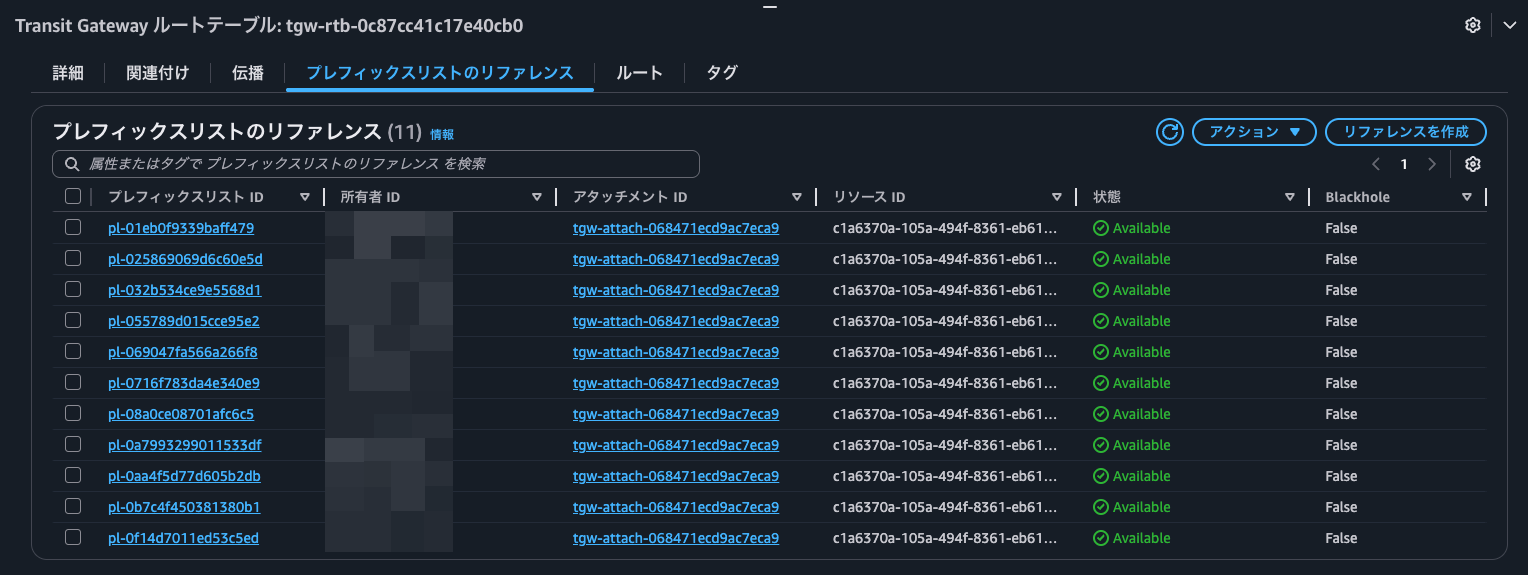Select checkbox for pl-01eb0f9339baff479 row

click(x=73, y=228)
